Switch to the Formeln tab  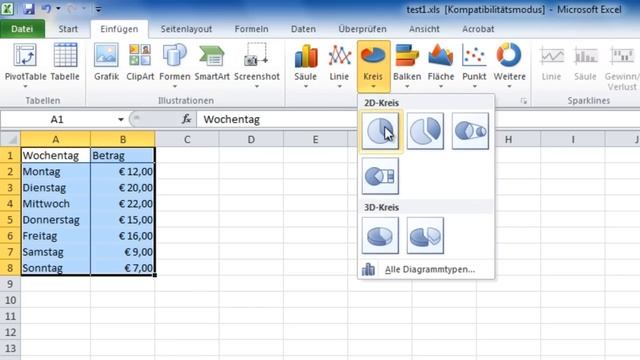(x=251, y=29)
